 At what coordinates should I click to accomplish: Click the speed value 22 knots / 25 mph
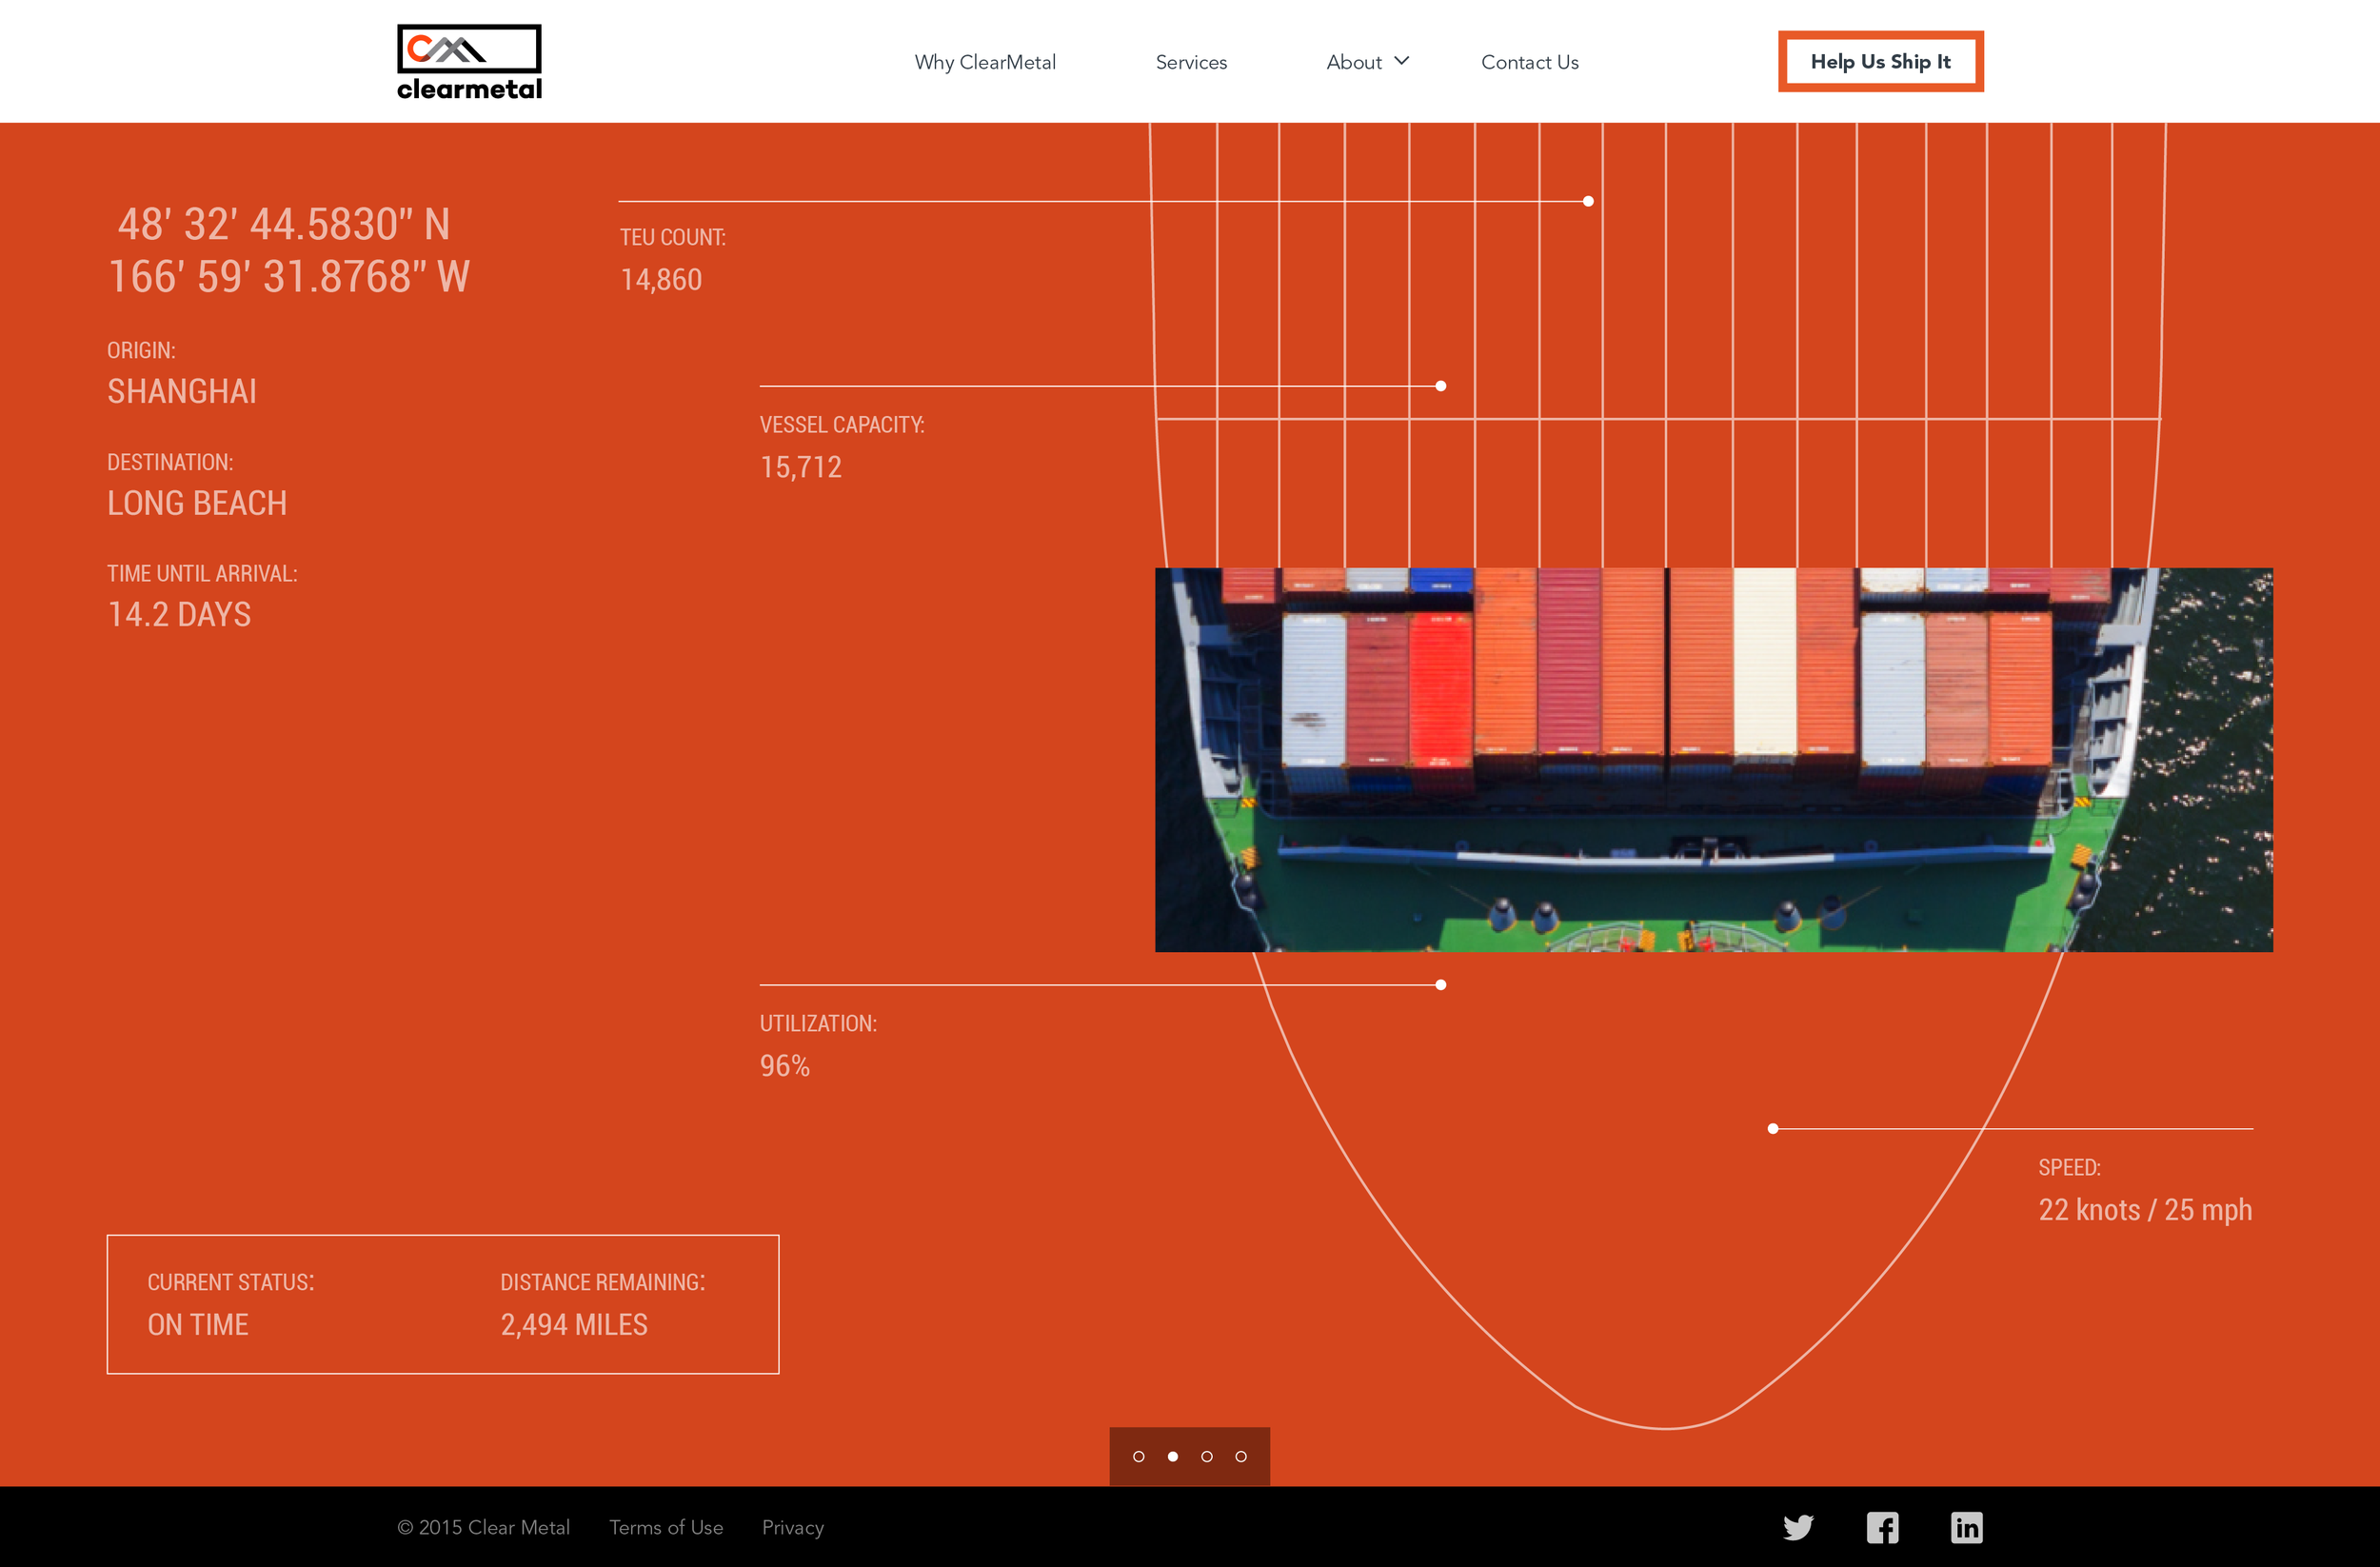[x=2146, y=1210]
